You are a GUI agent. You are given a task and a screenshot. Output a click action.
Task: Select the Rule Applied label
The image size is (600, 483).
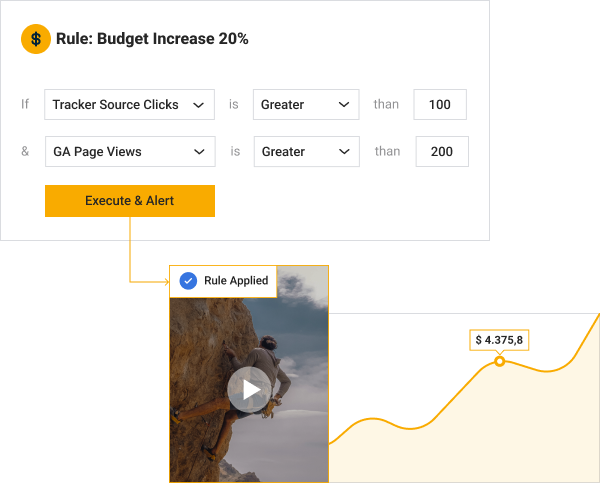coord(236,281)
